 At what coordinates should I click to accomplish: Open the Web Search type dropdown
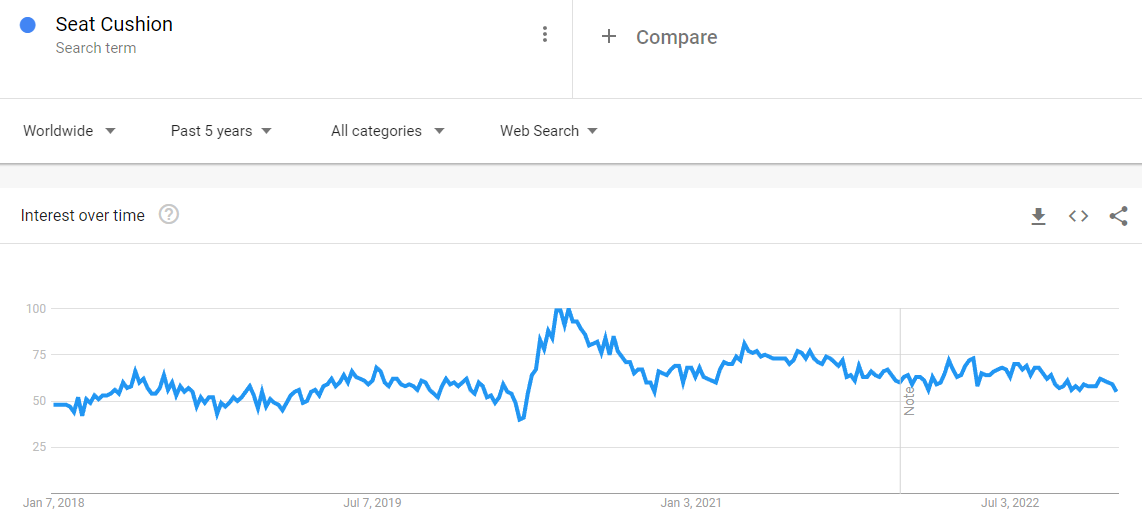(548, 131)
